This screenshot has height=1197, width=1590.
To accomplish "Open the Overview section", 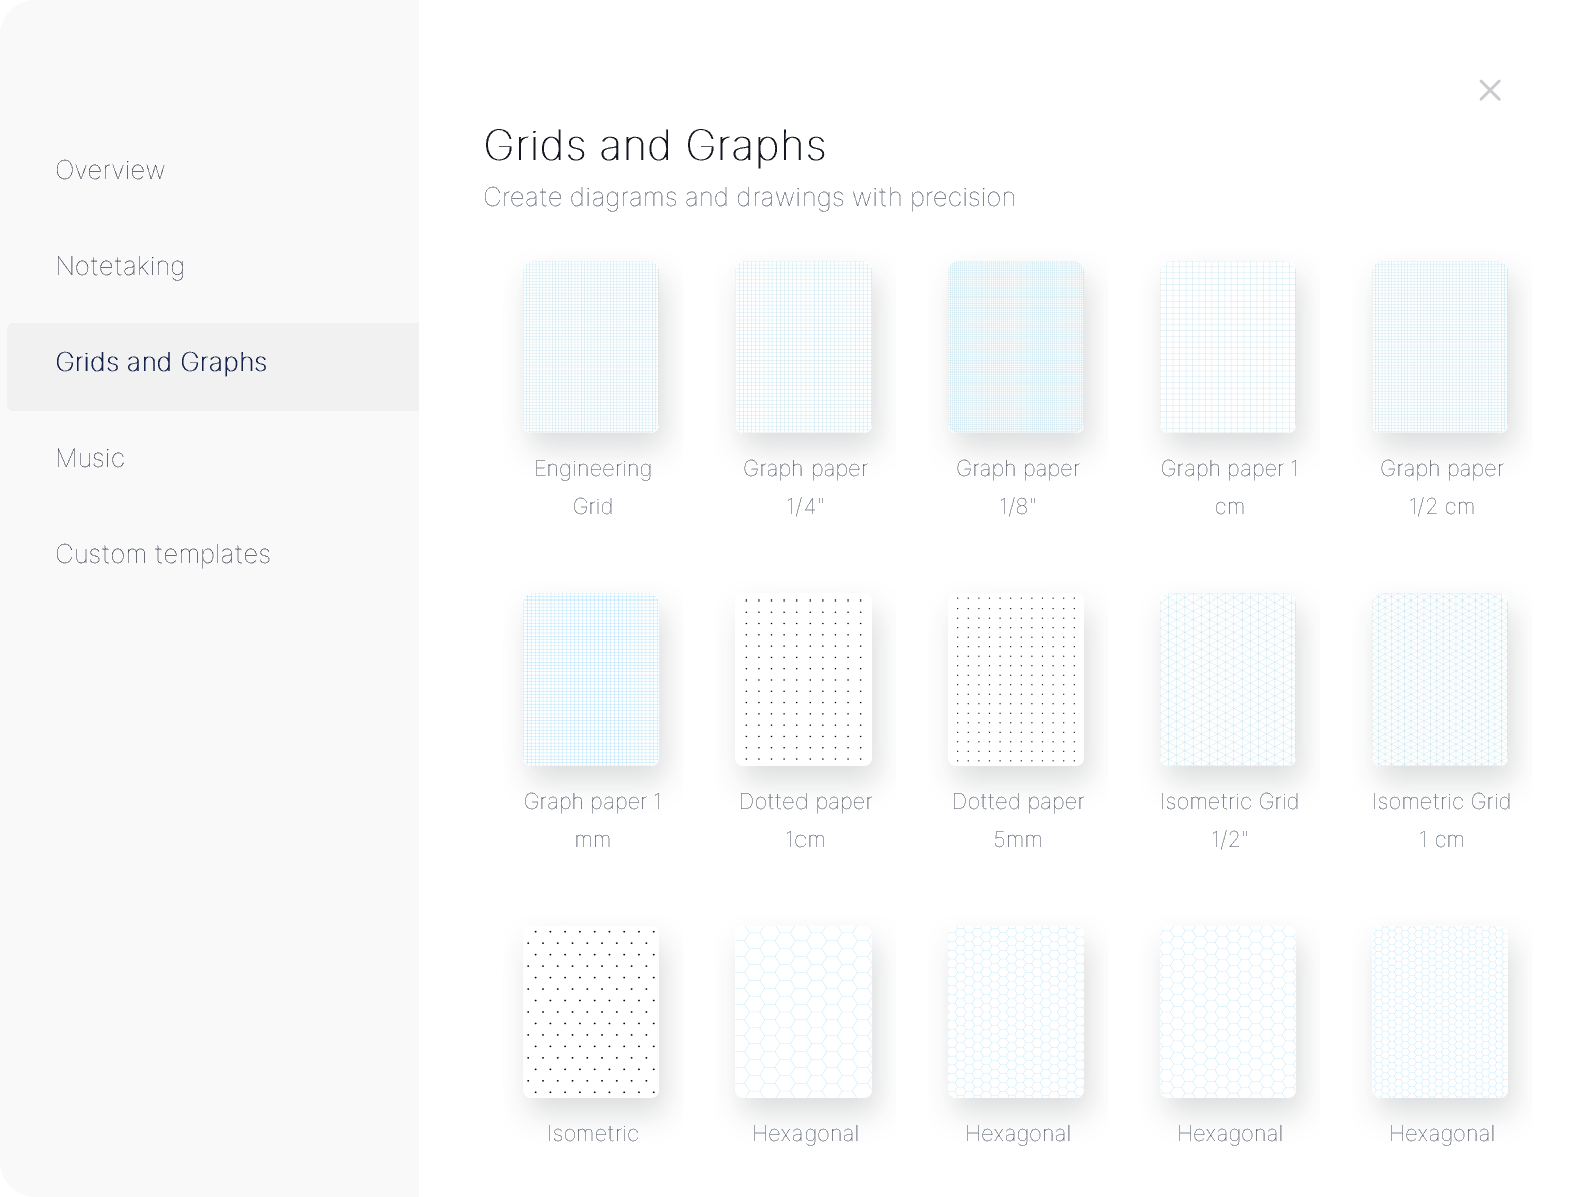I will (110, 170).
